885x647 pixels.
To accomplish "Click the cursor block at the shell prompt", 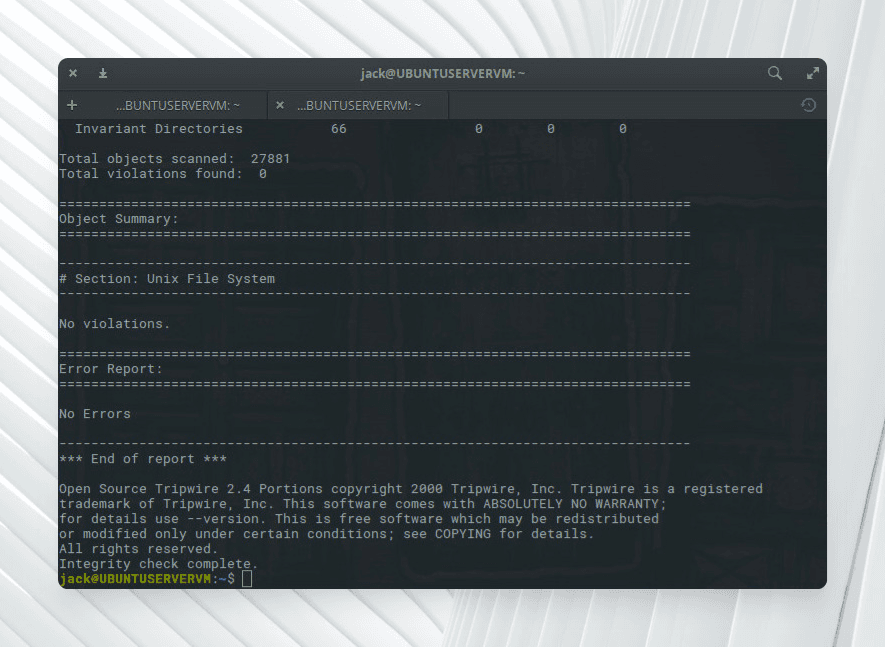I will tap(247, 579).
